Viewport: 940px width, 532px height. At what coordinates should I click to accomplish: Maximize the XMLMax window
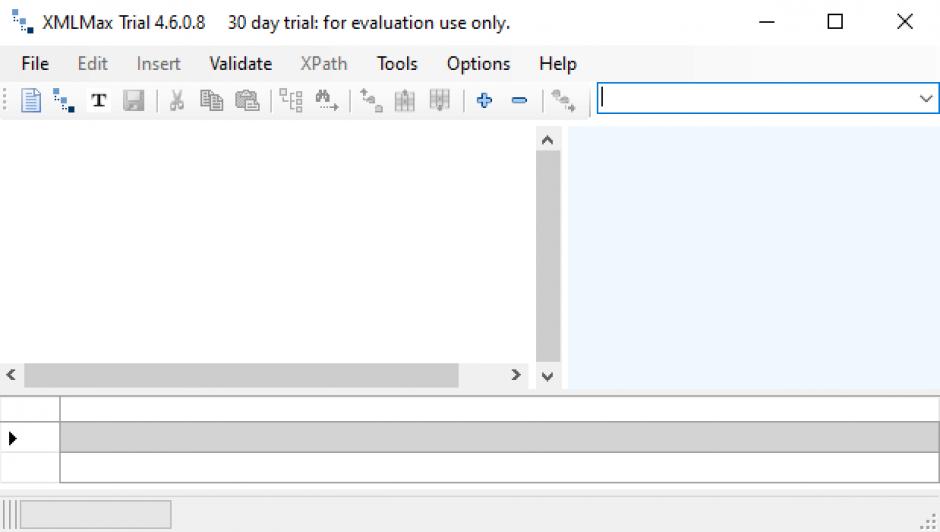point(835,22)
